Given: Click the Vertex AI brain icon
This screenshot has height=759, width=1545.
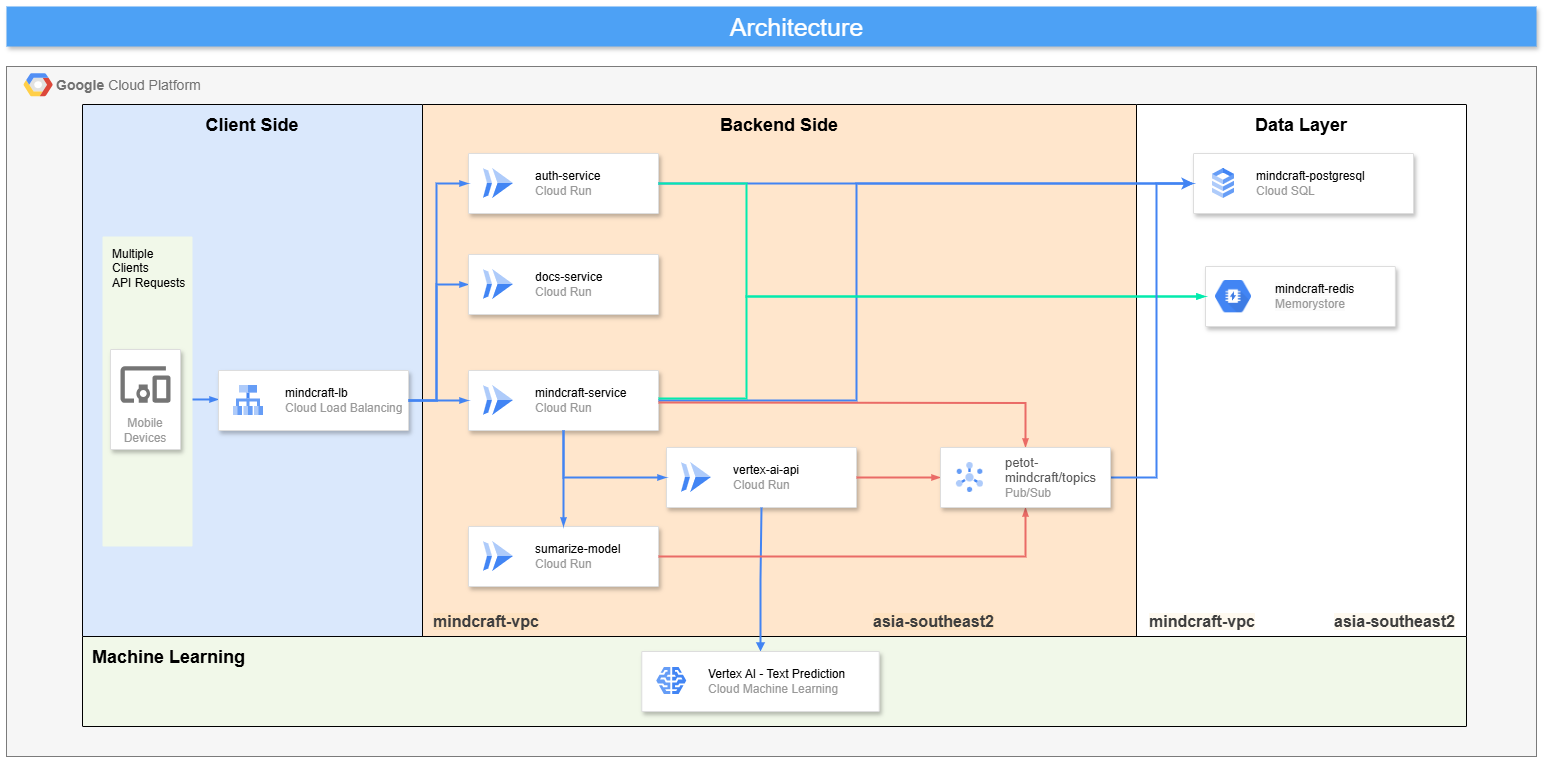Looking at the screenshot, I should [671, 681].
